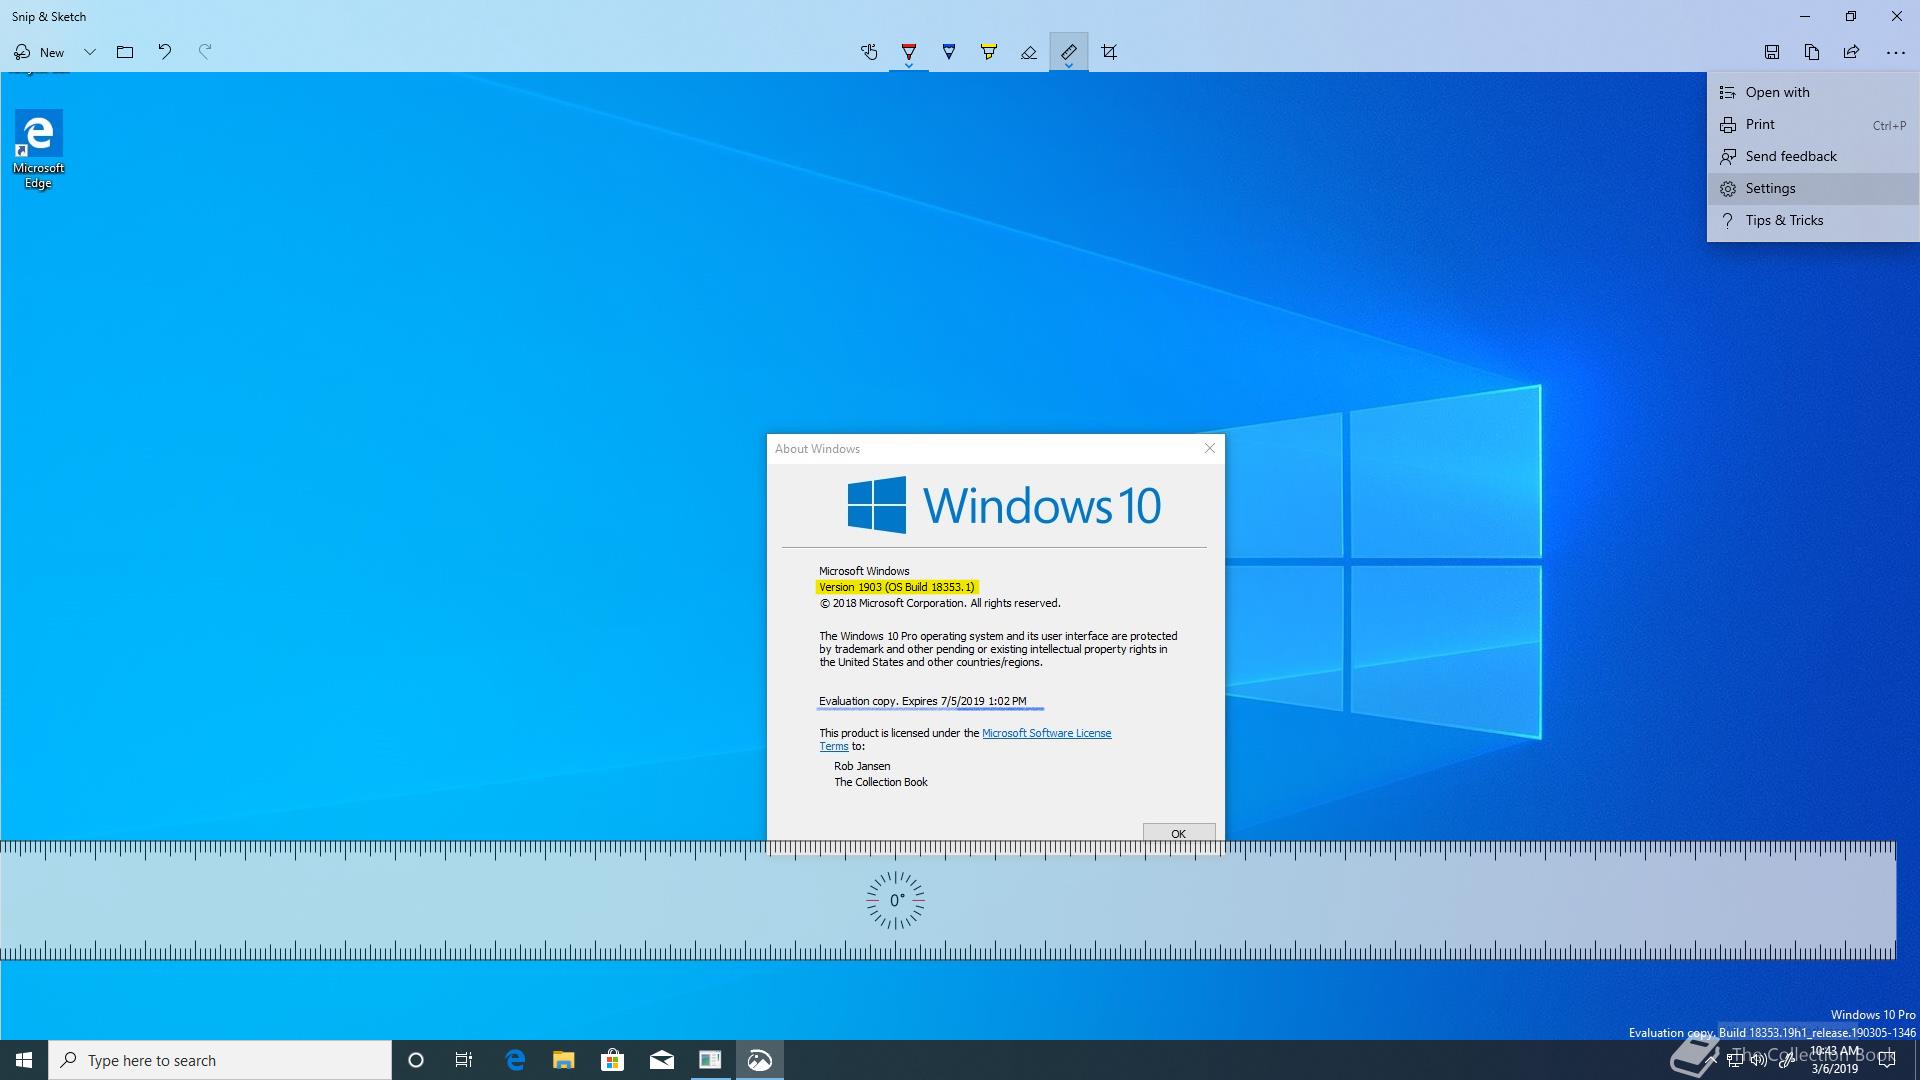Start a New snip
1920x1080 pixels.
pyautogui.click(x=39, y=52)
